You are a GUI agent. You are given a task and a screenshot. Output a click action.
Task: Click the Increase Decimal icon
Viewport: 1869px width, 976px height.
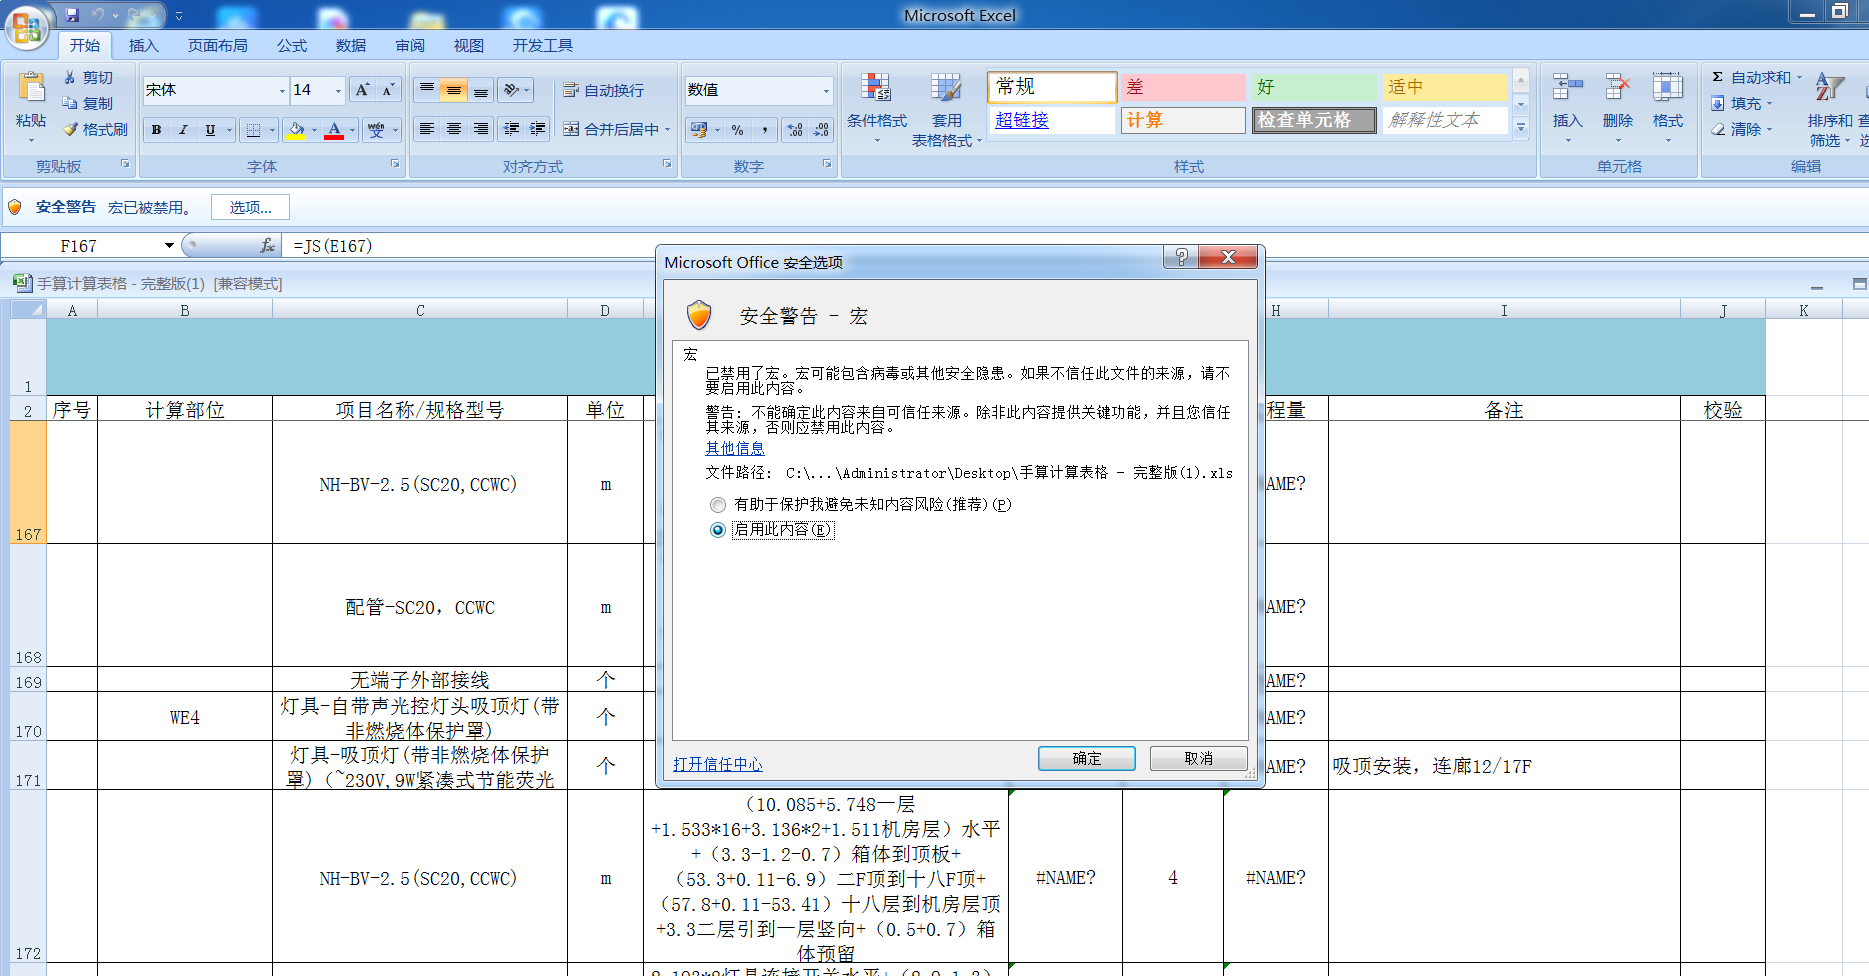coord(795,130)
